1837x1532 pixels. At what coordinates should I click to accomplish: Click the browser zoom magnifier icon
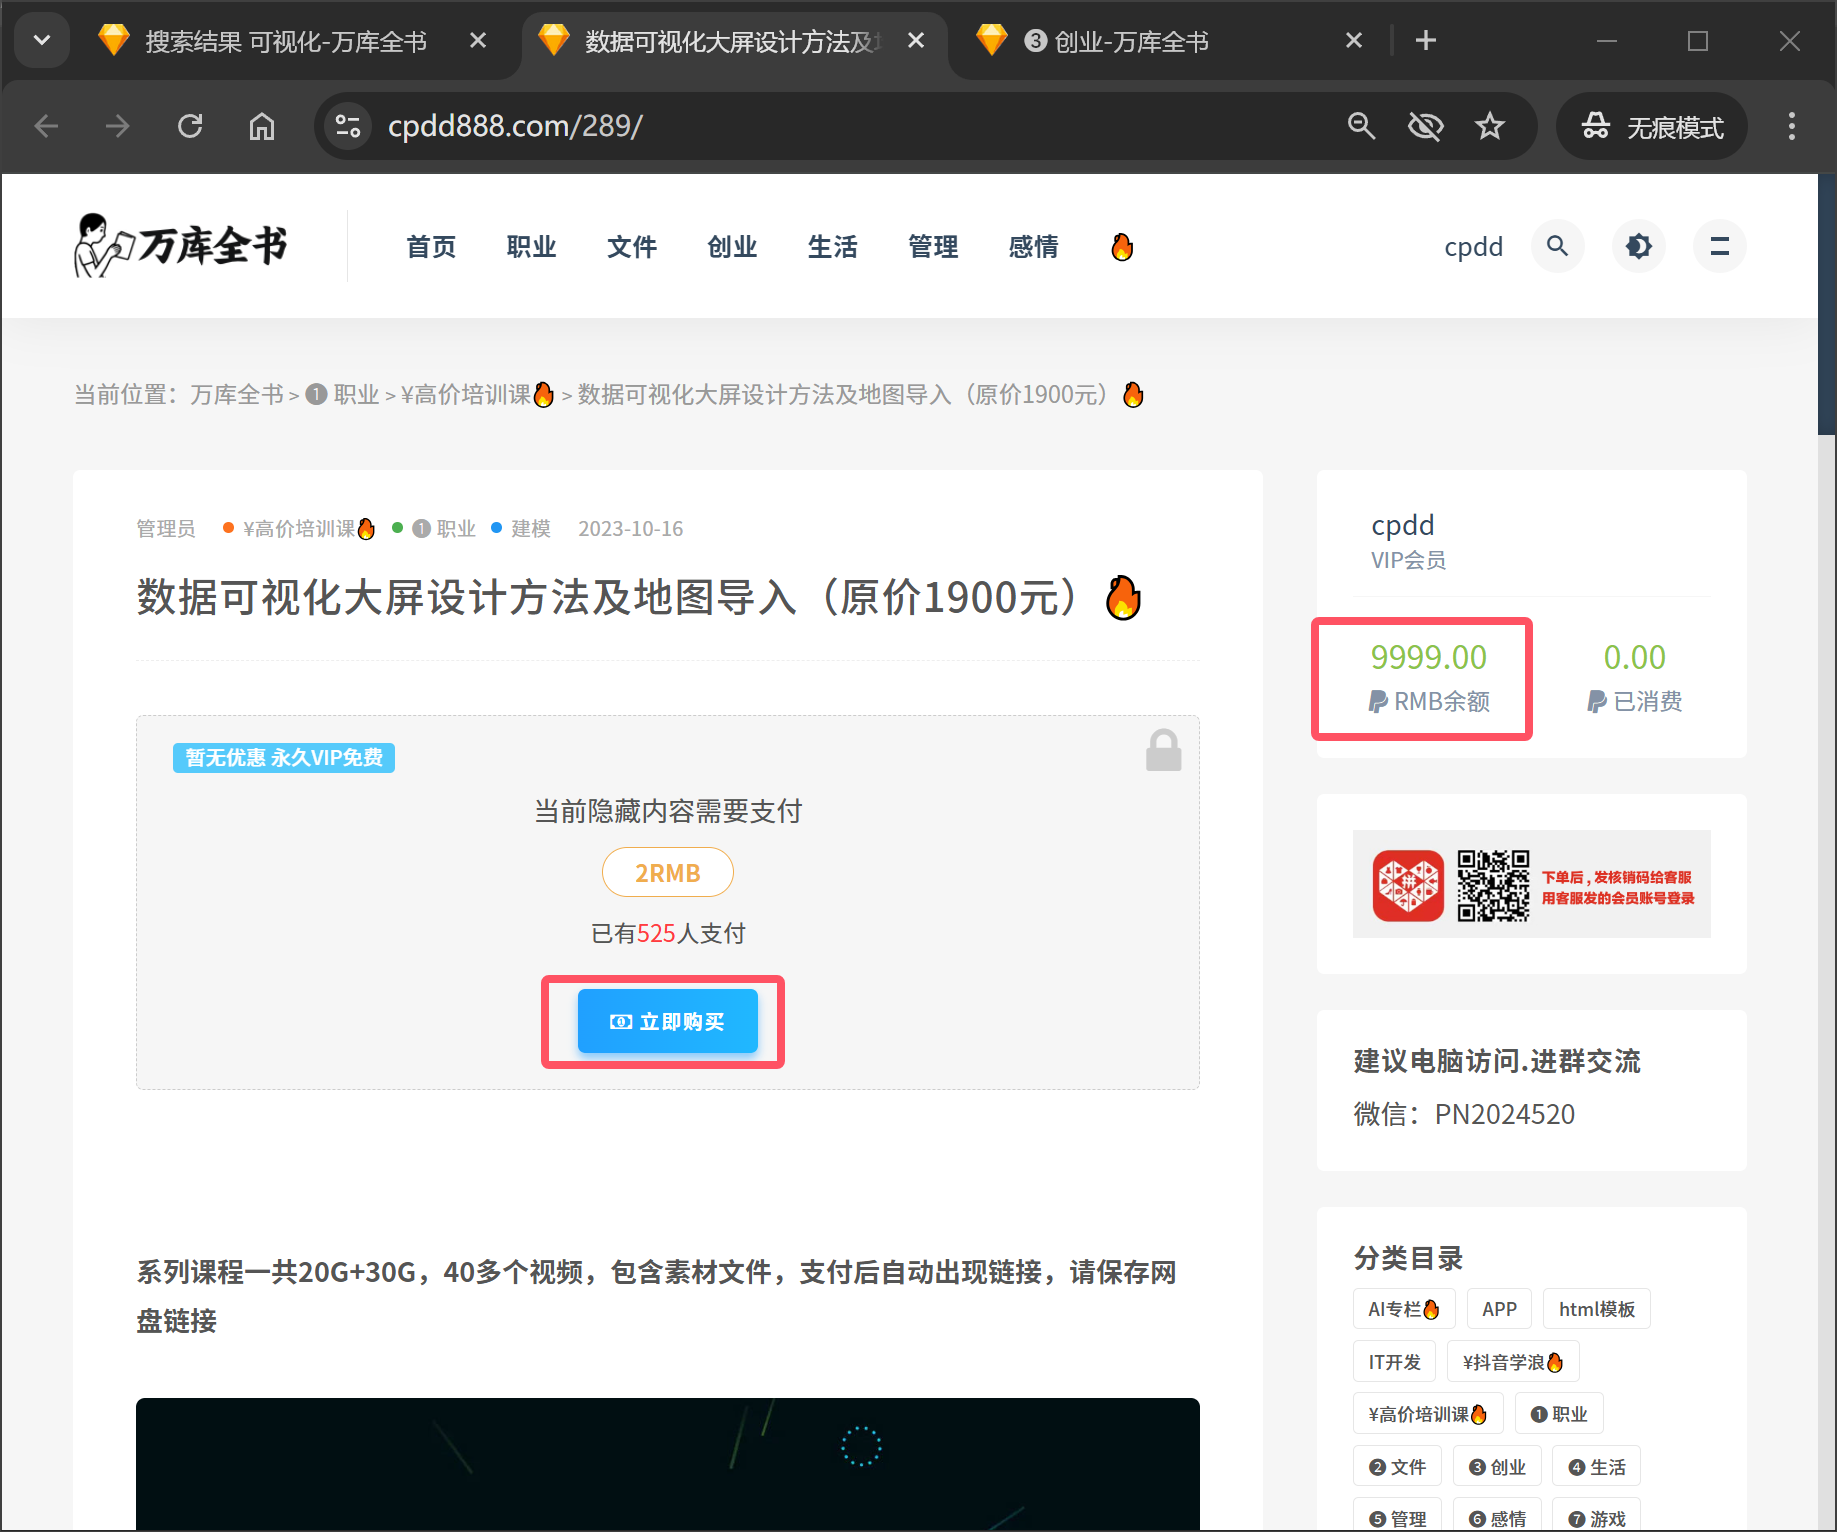pyautogui.click(x=1361, y=126)
